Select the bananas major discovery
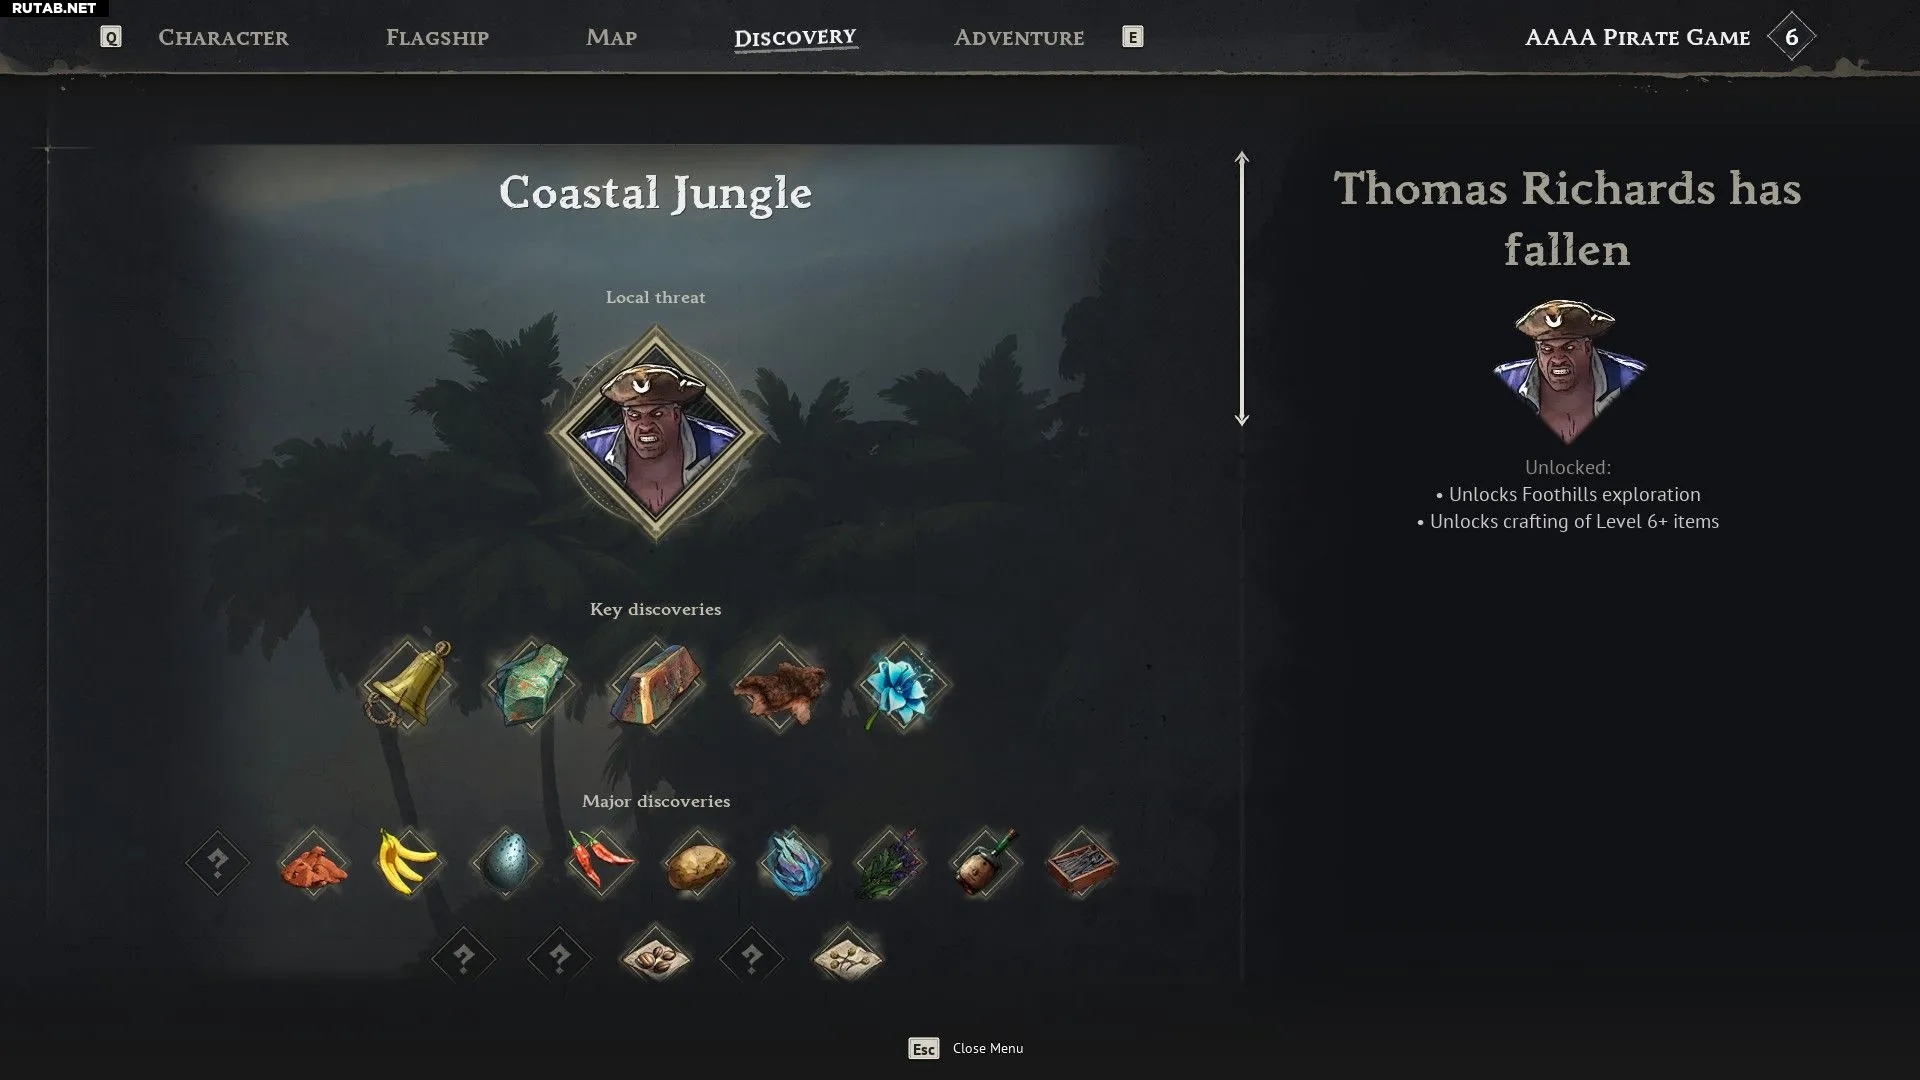Viewport: 1920px width, 1080px height. tap(408, 862)
